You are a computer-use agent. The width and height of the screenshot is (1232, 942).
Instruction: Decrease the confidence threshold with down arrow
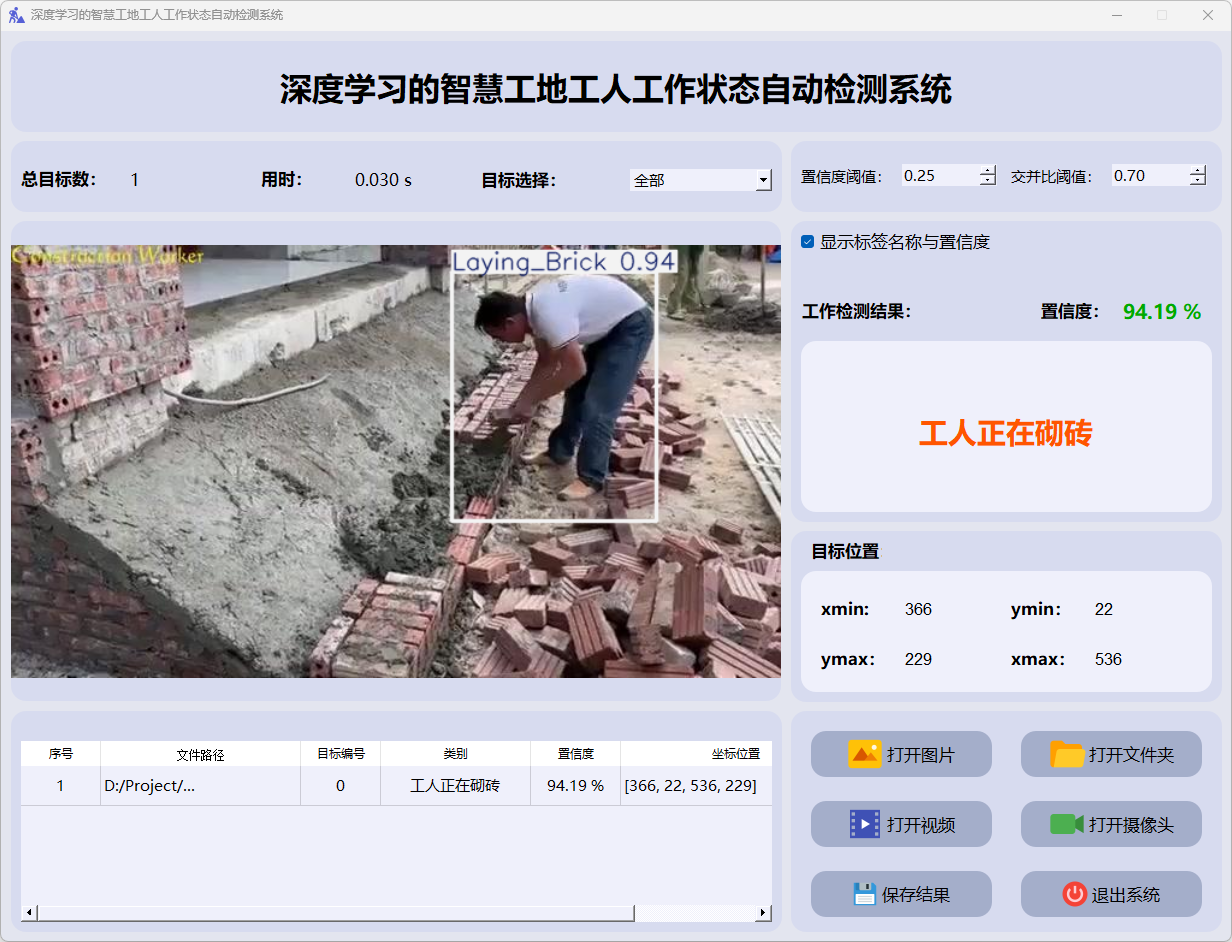coord(988,181)
